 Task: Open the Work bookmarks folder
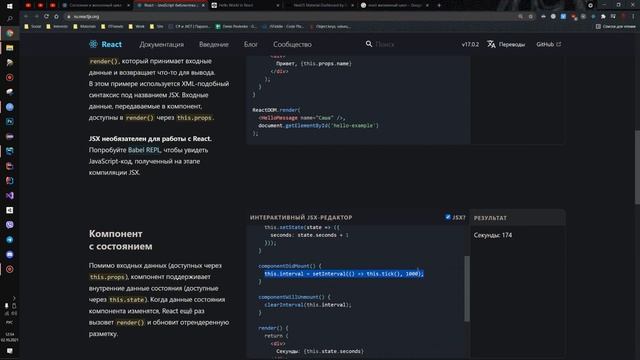tap(136, 27)
